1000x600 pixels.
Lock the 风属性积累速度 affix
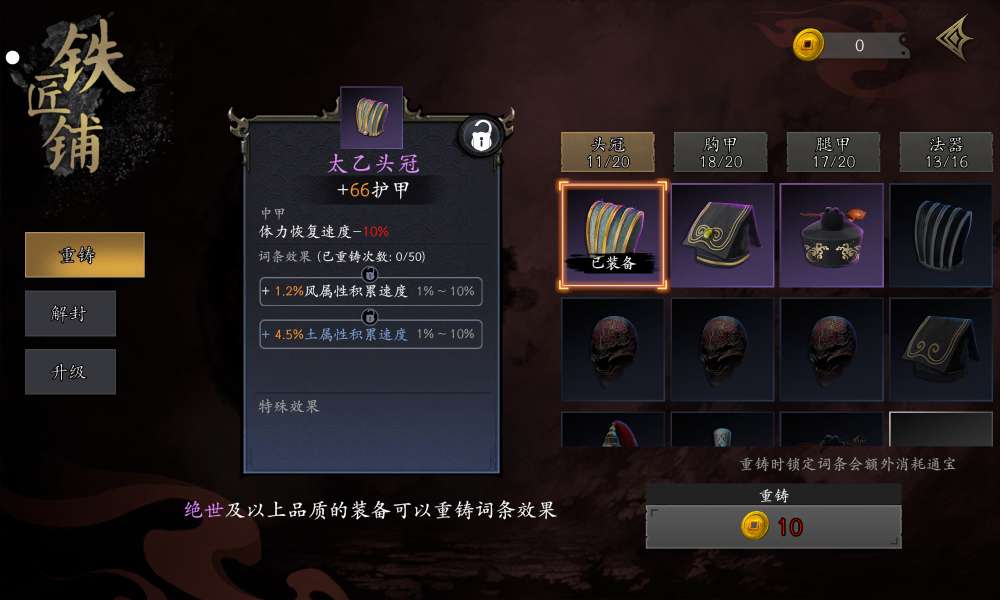click(369, 274)
